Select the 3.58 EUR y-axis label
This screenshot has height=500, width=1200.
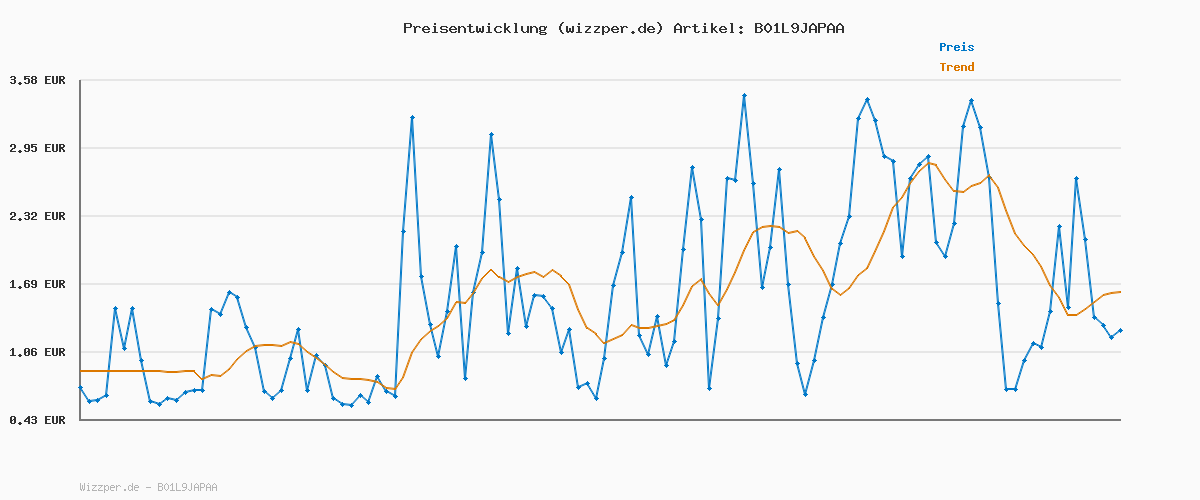click(37, 80)
